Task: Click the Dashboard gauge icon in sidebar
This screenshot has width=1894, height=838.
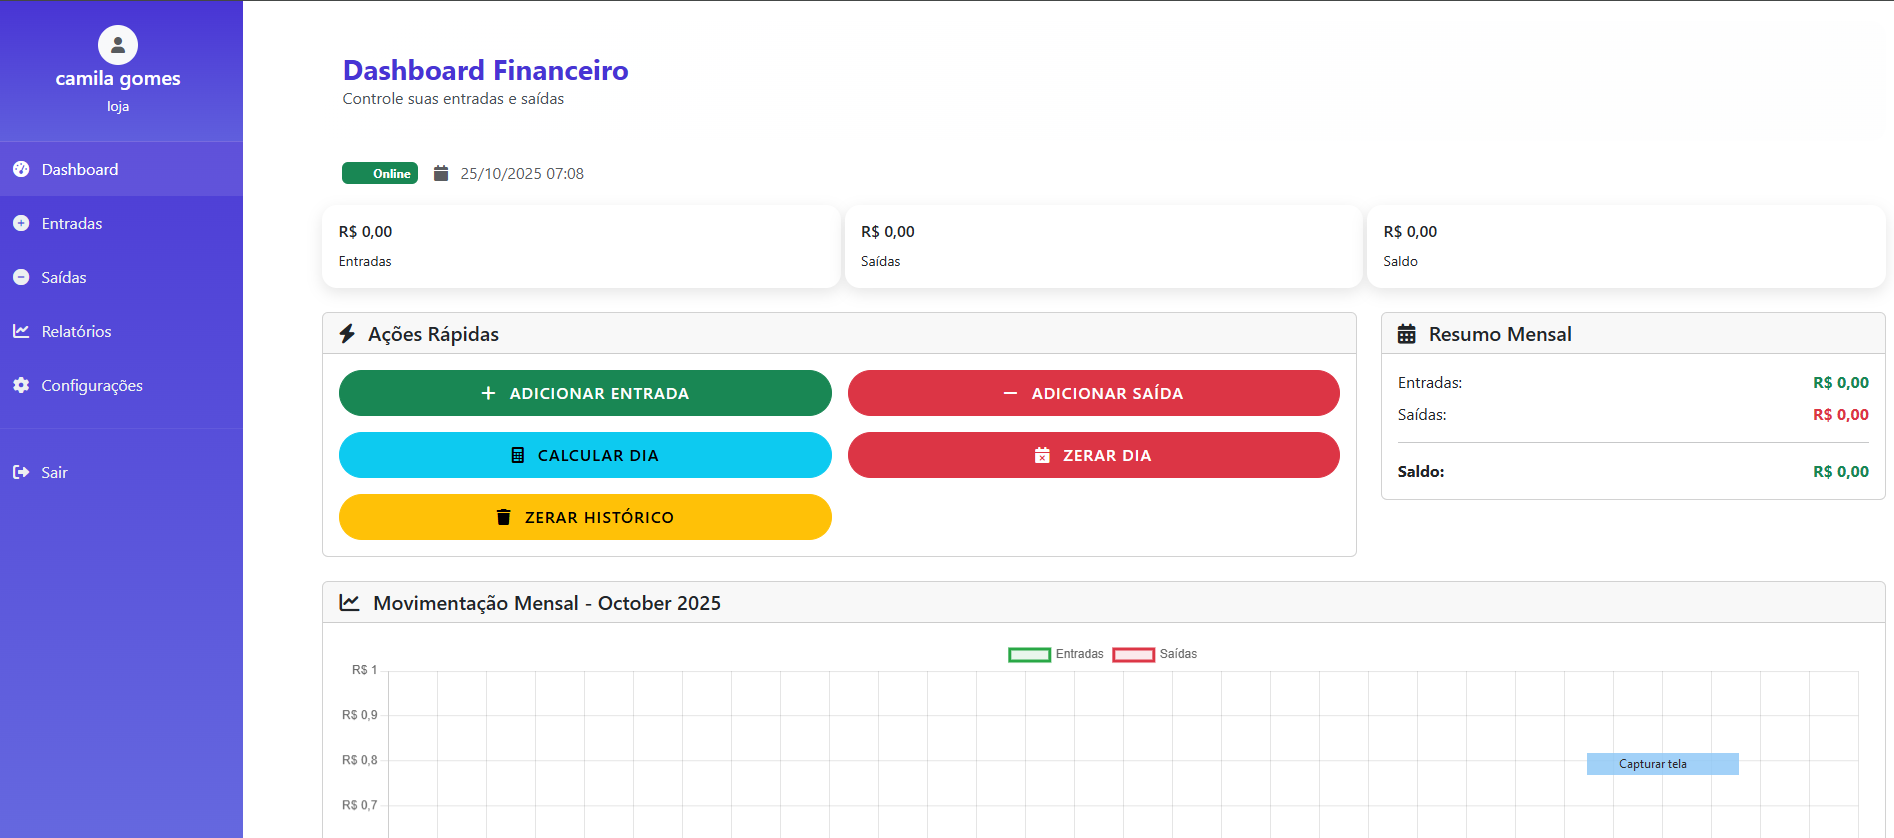Action: (x=21, y=170)
